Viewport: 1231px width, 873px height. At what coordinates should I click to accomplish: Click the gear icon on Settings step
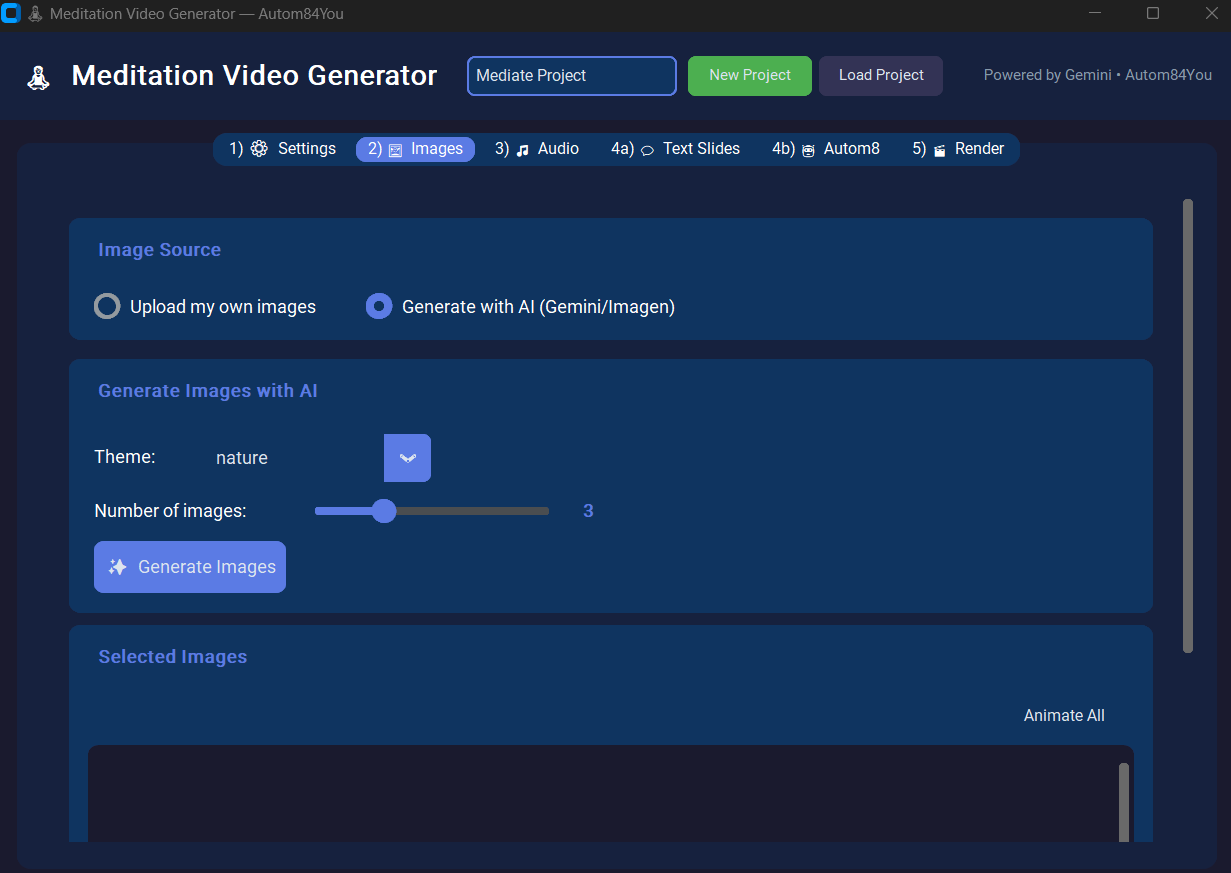[x=259, y=148]
